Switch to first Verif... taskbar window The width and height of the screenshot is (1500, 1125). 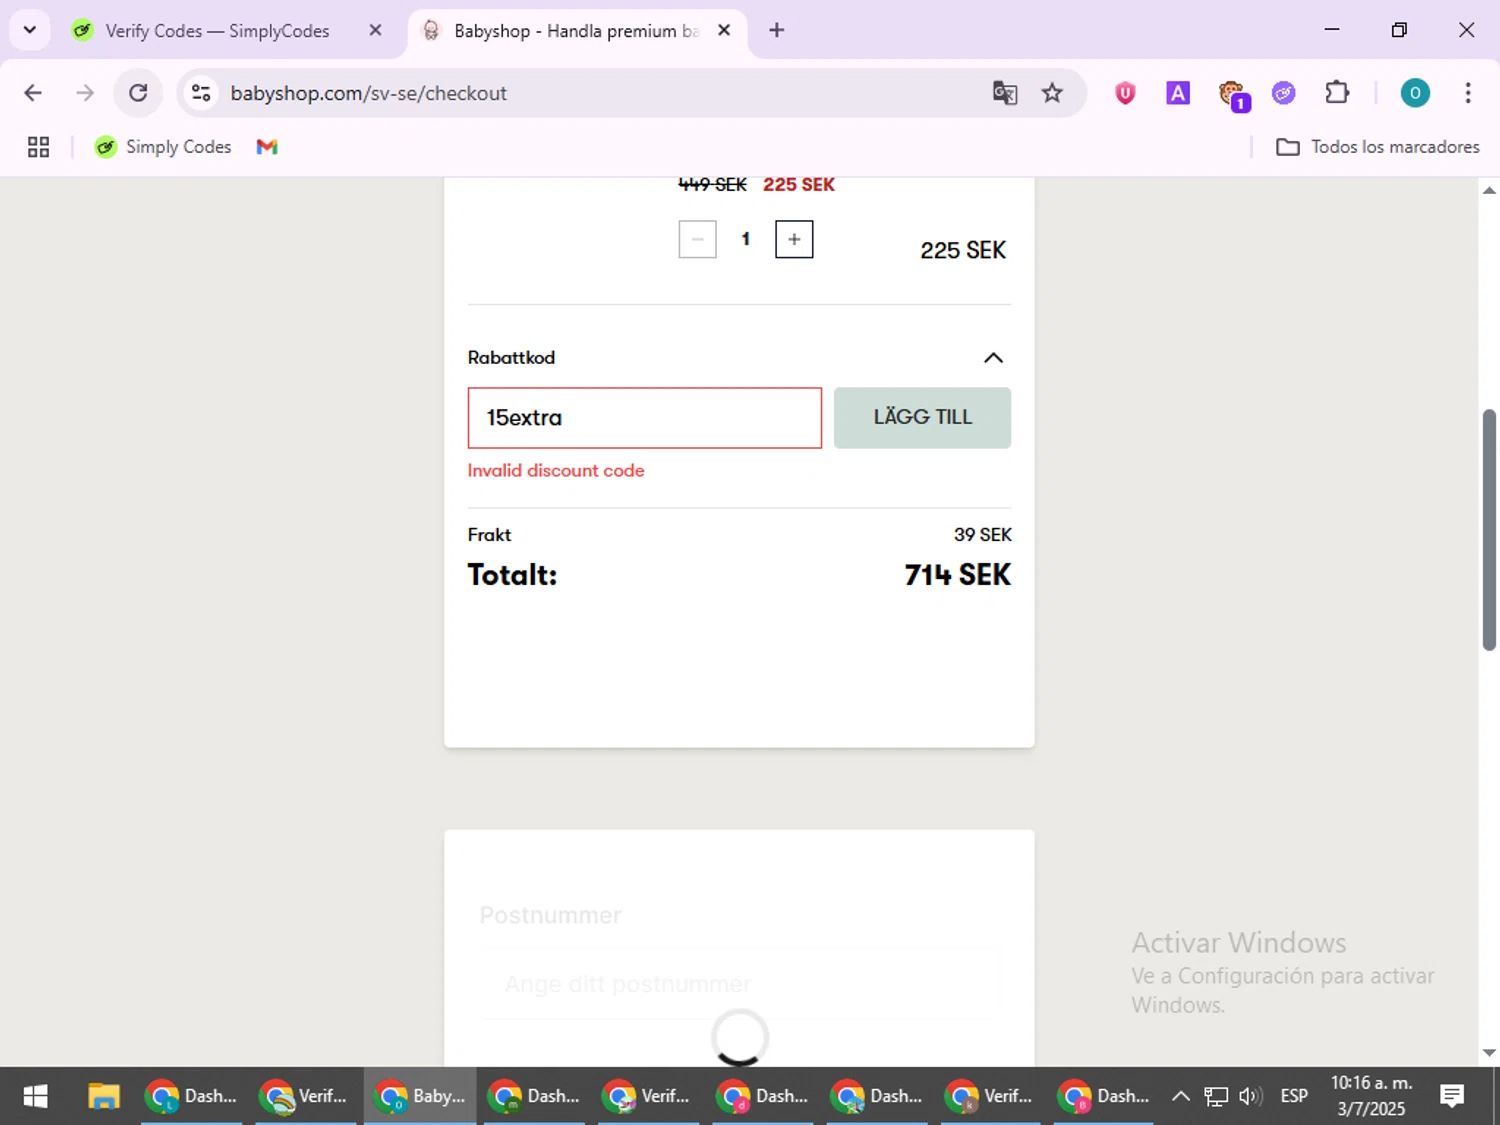(306, 1096)
